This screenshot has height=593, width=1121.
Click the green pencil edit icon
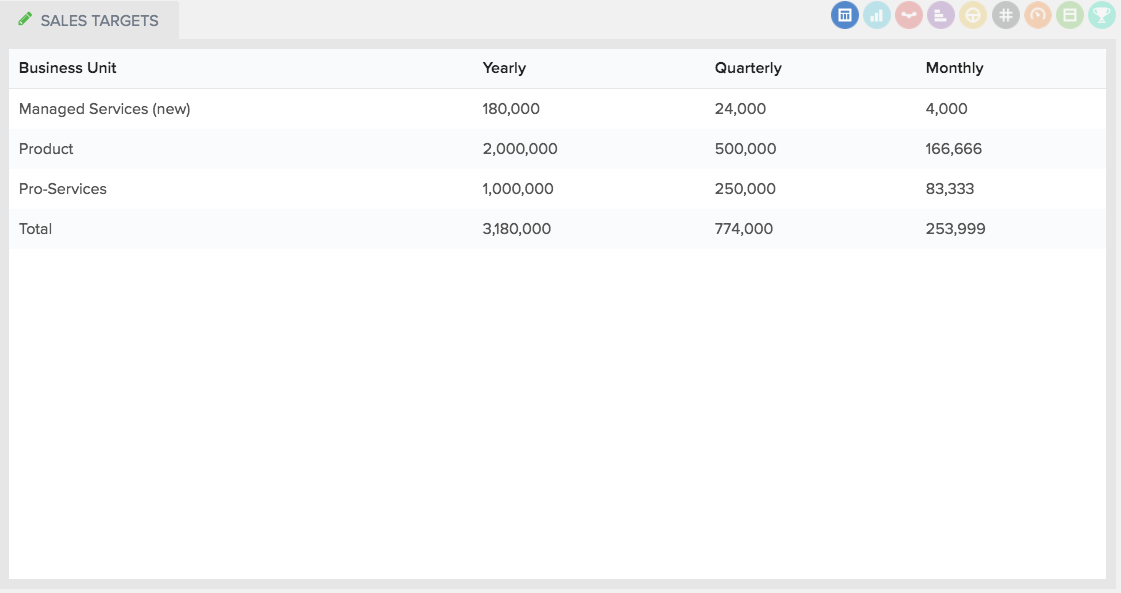tap(25, 19)
